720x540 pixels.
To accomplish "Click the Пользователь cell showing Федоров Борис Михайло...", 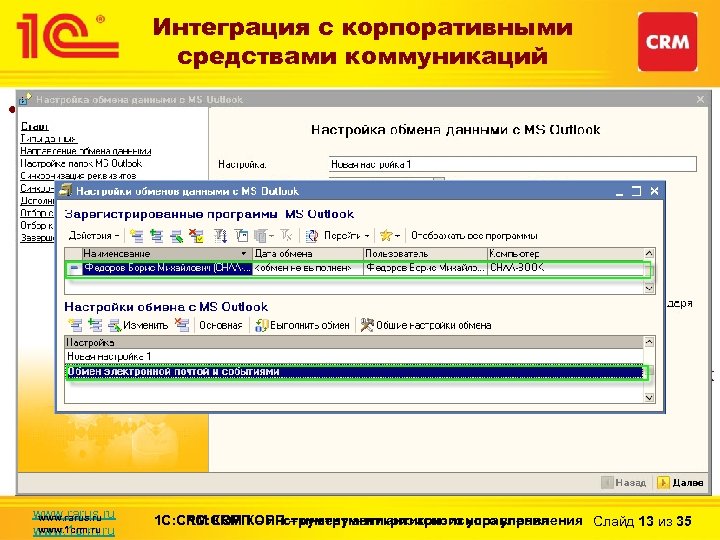I will (x=425, y=268).
